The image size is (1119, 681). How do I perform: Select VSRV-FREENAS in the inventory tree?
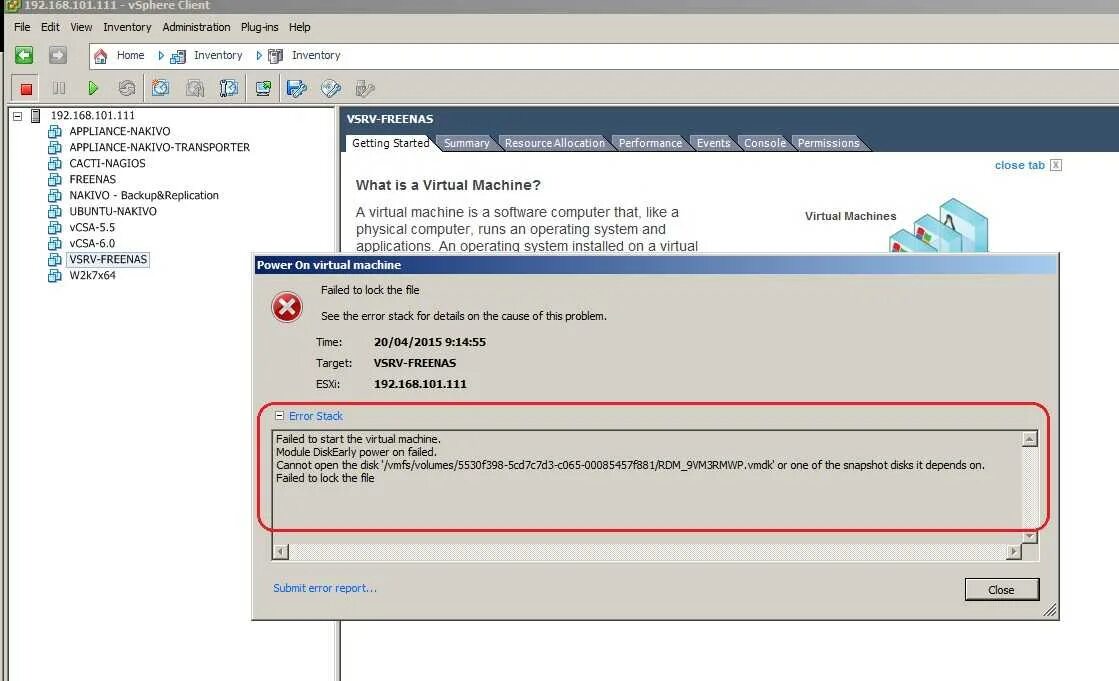[x=108, y=259]
